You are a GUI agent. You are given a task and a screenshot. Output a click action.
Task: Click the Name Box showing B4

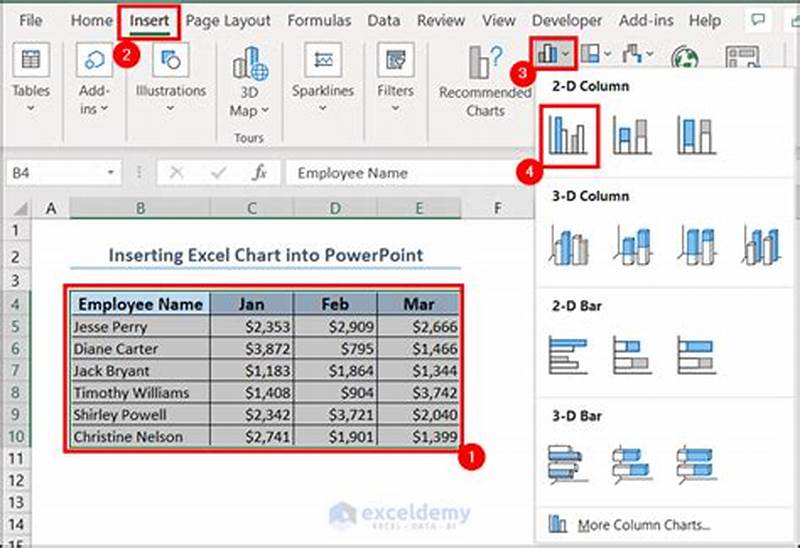pyautogui.click(x=64, y=173)
